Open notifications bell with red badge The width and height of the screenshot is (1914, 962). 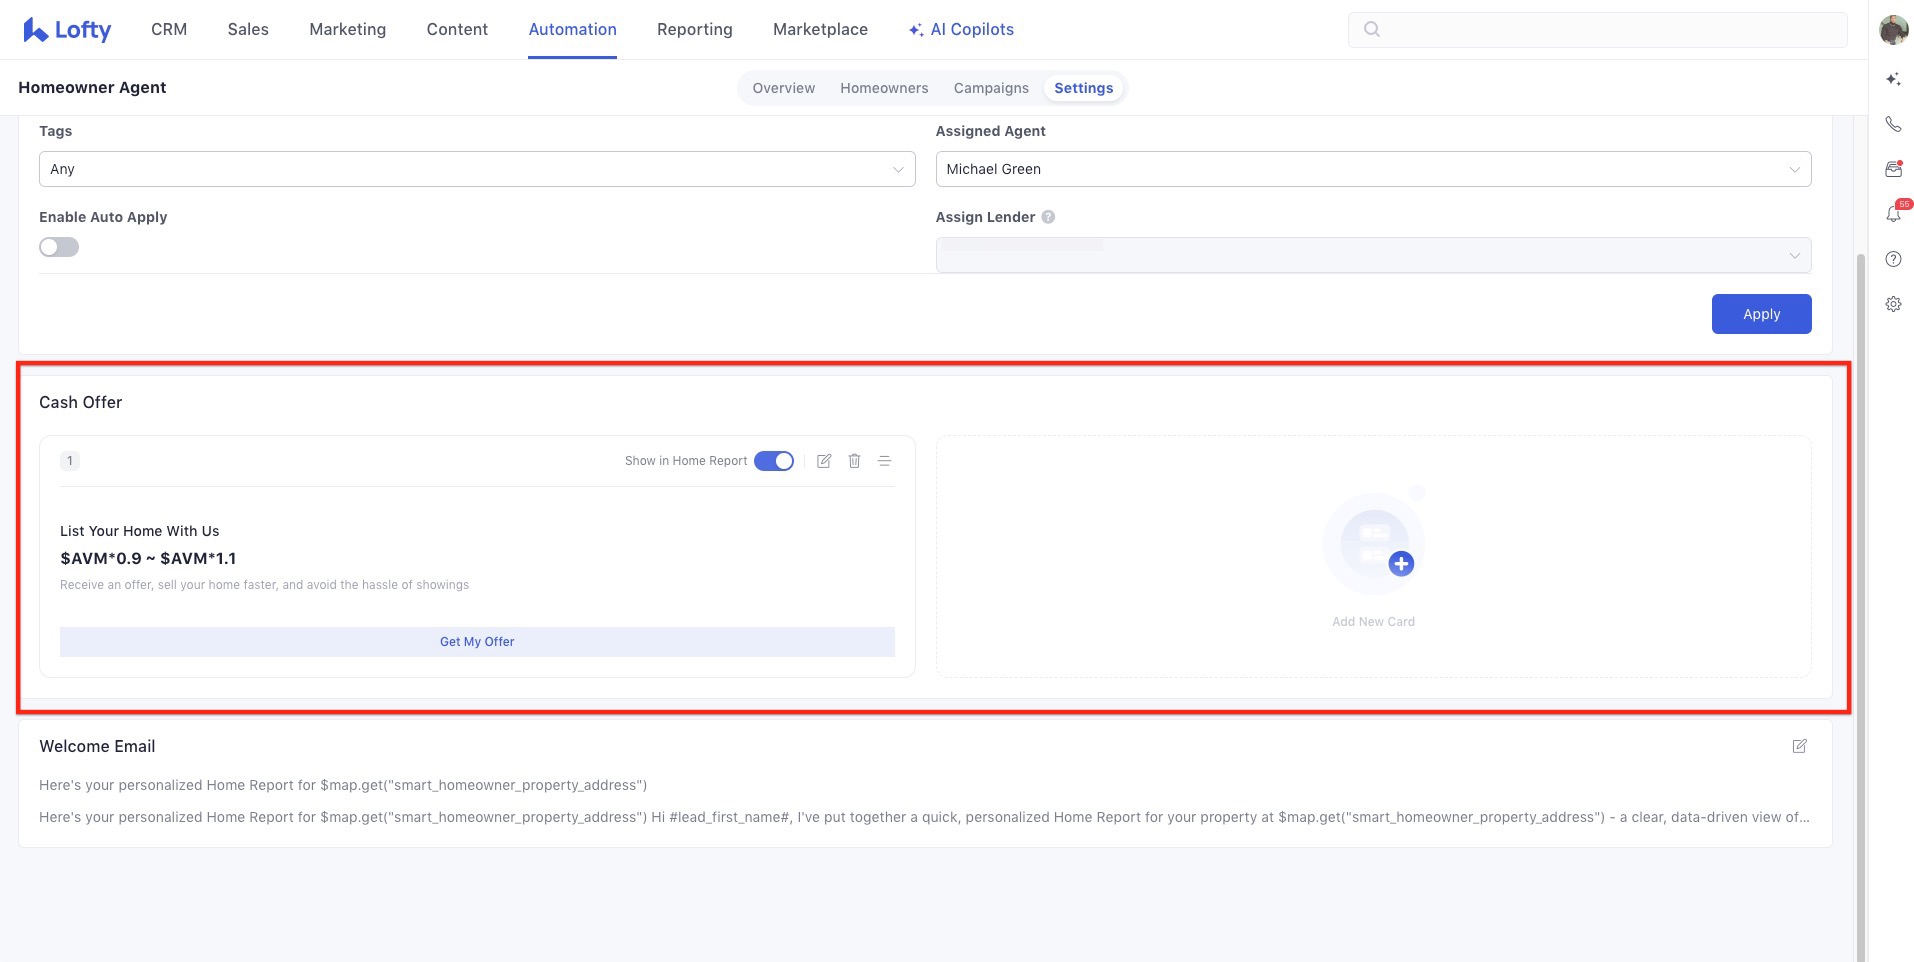(x=1893, y=214)
